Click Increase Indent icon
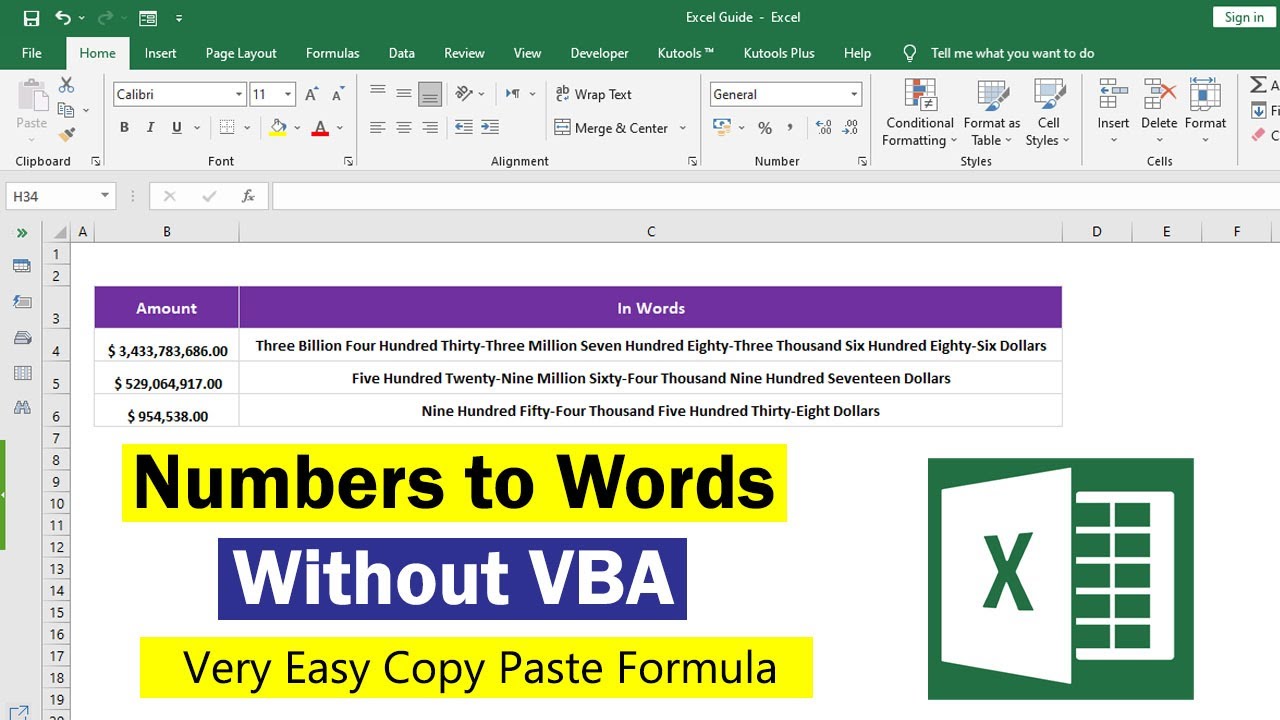1280x720 pixels. point(490,127)
